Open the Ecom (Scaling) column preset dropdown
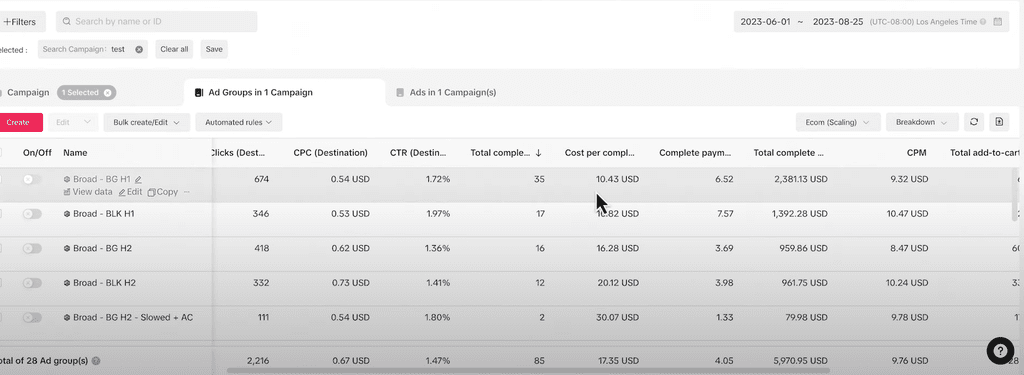 838,122
